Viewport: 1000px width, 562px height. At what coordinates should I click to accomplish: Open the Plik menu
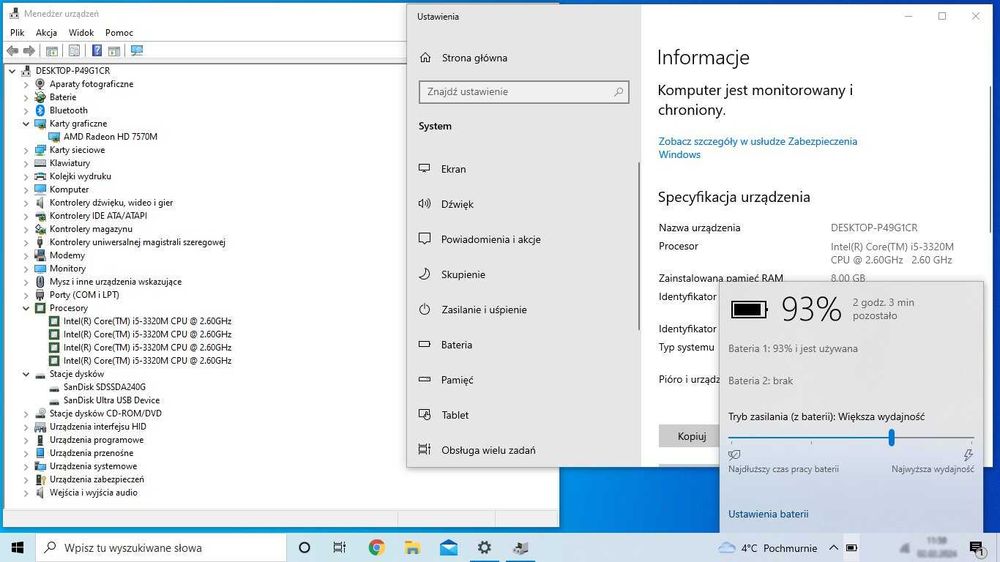(17, 33)
